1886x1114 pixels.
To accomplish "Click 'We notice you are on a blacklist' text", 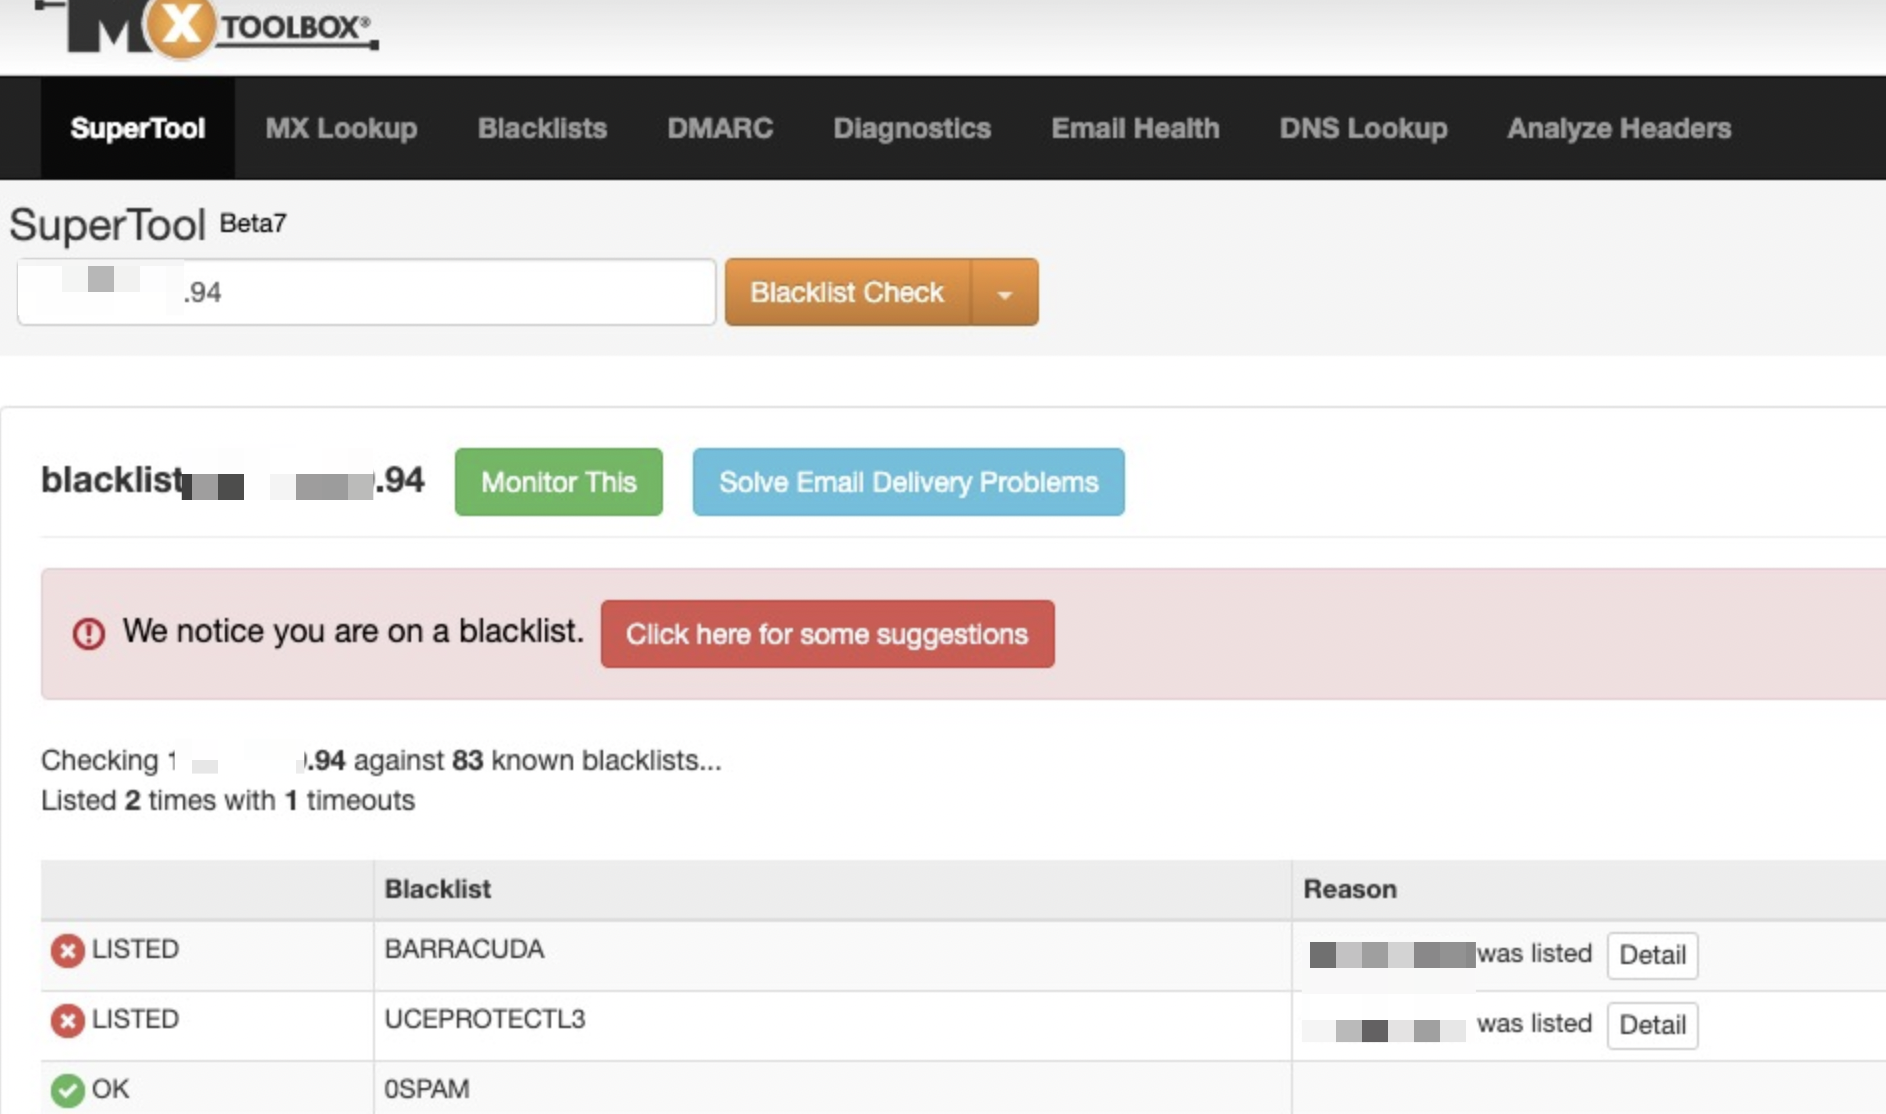I will [x=352, y=631].
